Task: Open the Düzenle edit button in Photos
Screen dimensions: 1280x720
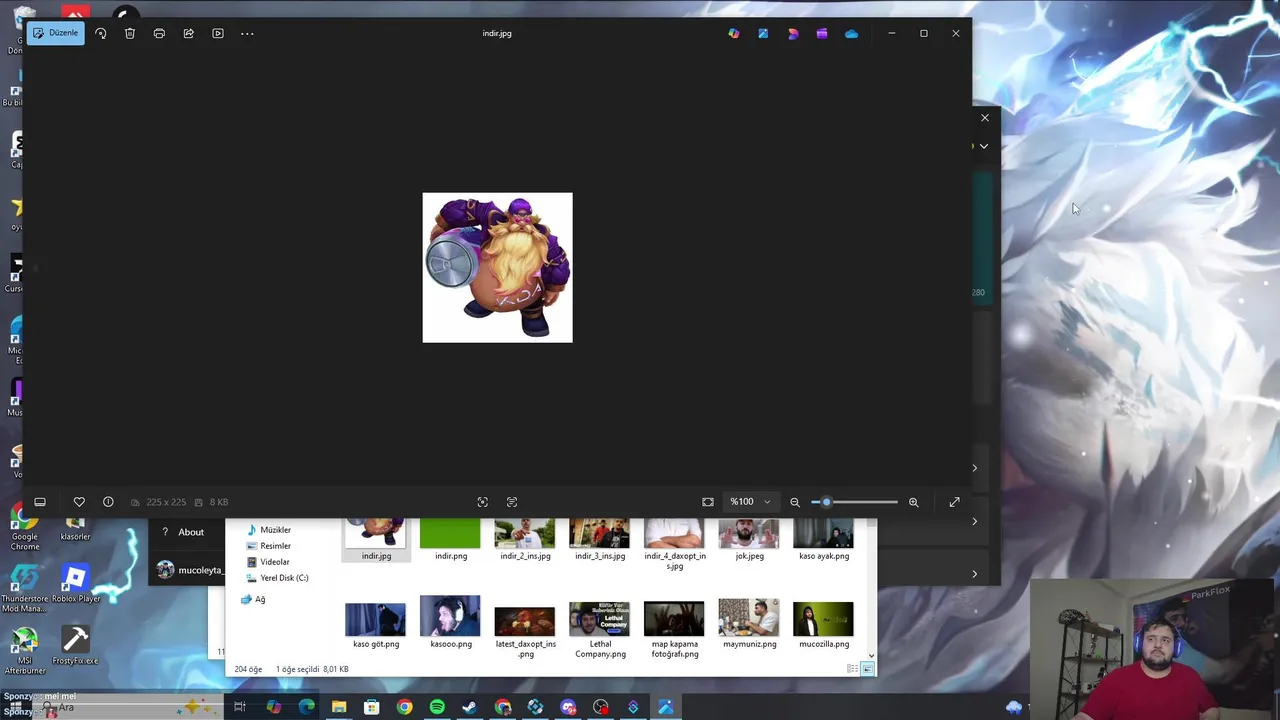Action: point(55,33)
